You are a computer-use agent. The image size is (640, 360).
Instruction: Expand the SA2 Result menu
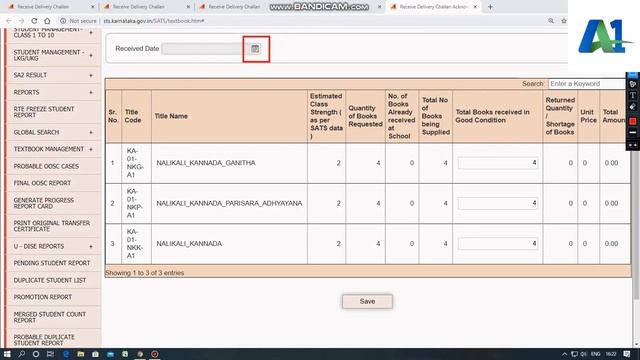[91, 76]
